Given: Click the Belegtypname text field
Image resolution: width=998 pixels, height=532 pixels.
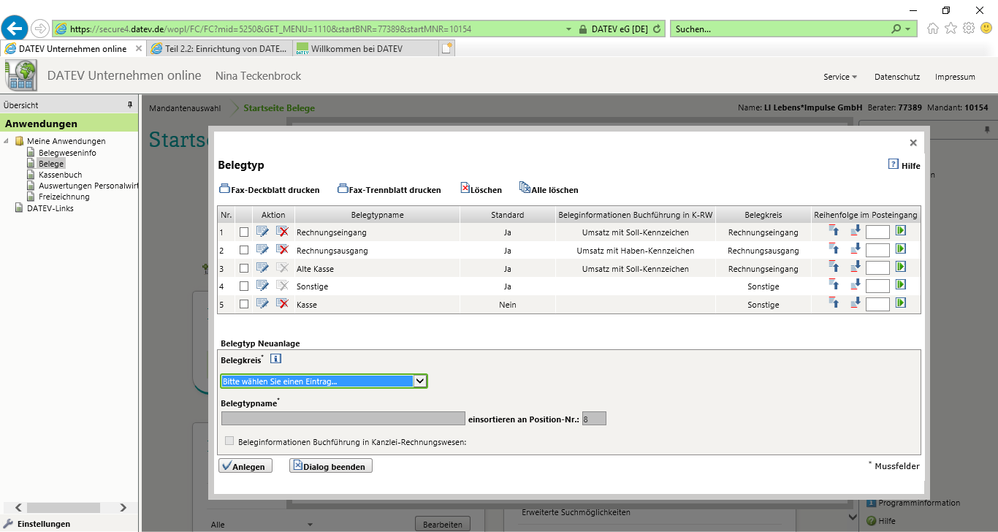Looking at the screenshot, I should point(343,418).
